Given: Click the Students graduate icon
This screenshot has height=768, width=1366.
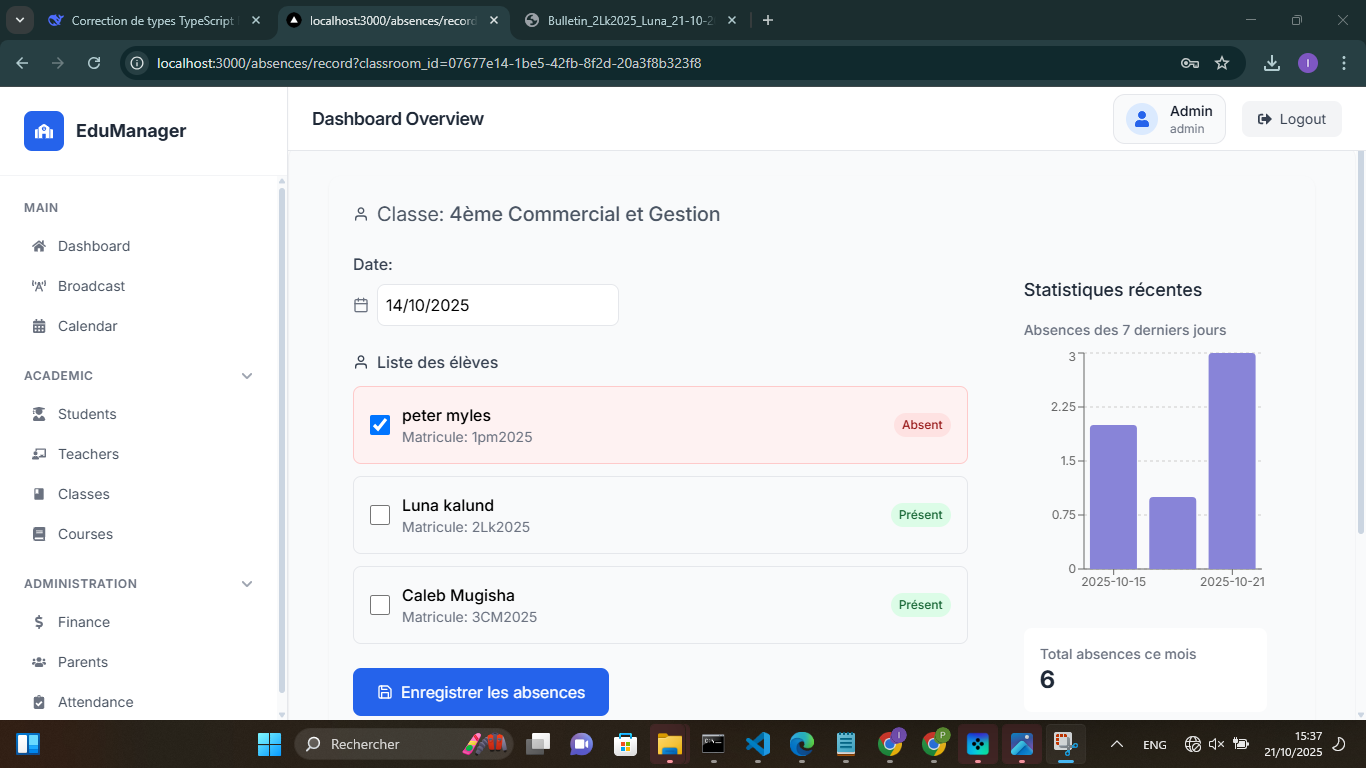Looking at the screenshot, I should pos(39,414).
